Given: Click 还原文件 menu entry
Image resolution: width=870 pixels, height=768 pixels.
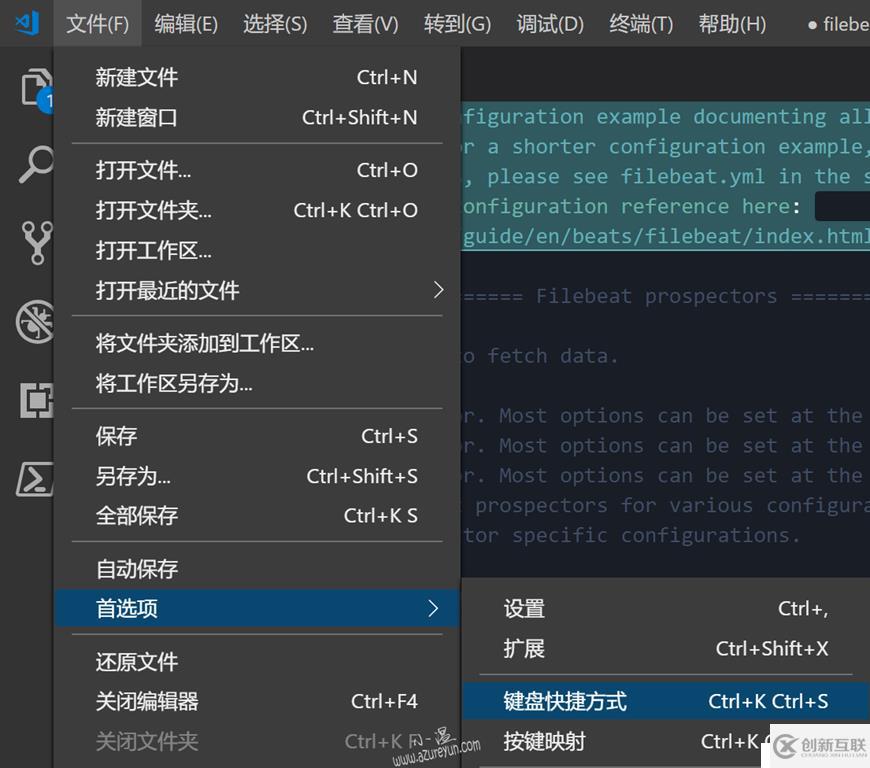Looking at the screenshot, I should click(257, 661).
